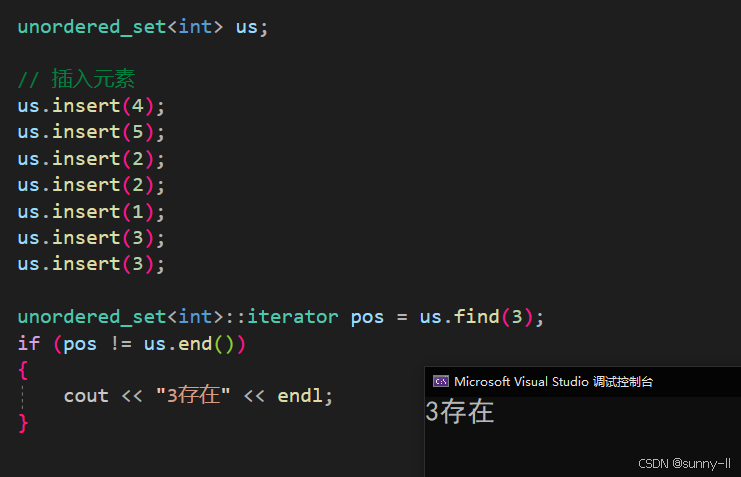741x477 pixels.
Task: Click us.end() in the if condition
Action: pos(195,344)
